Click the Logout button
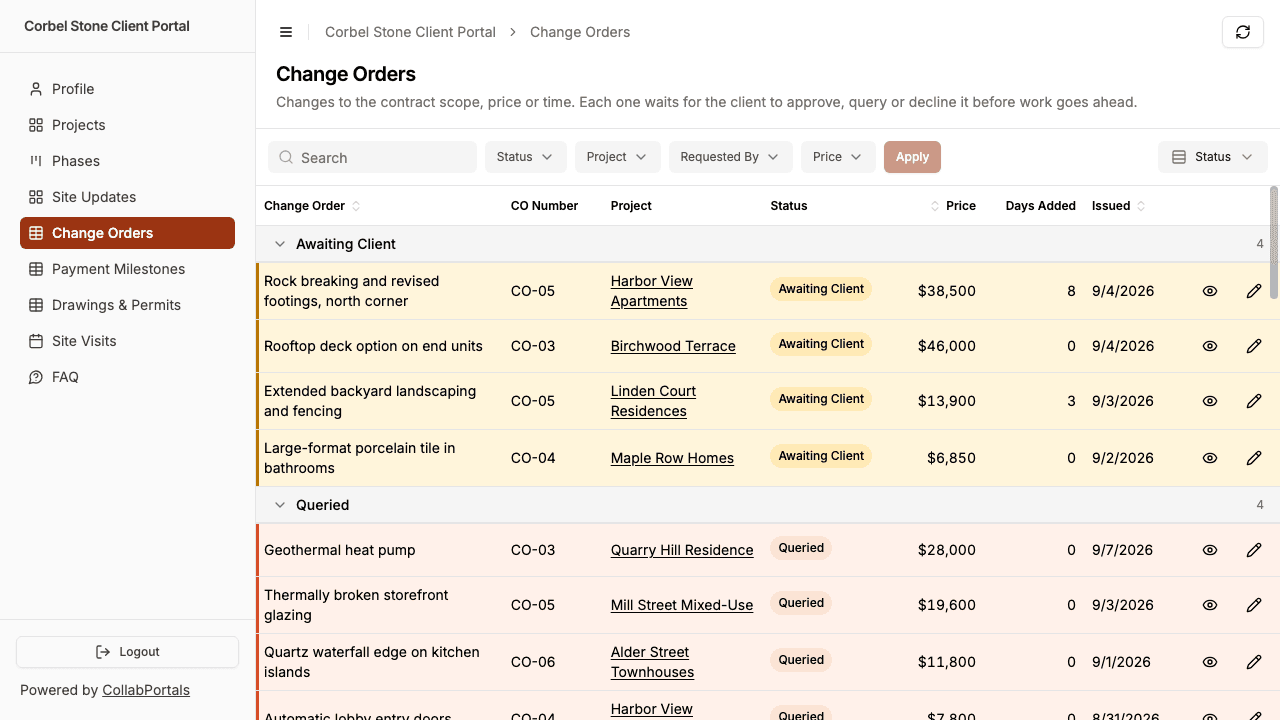The image size is (1280, 720). pyautogui.click(x=128, y=652)
